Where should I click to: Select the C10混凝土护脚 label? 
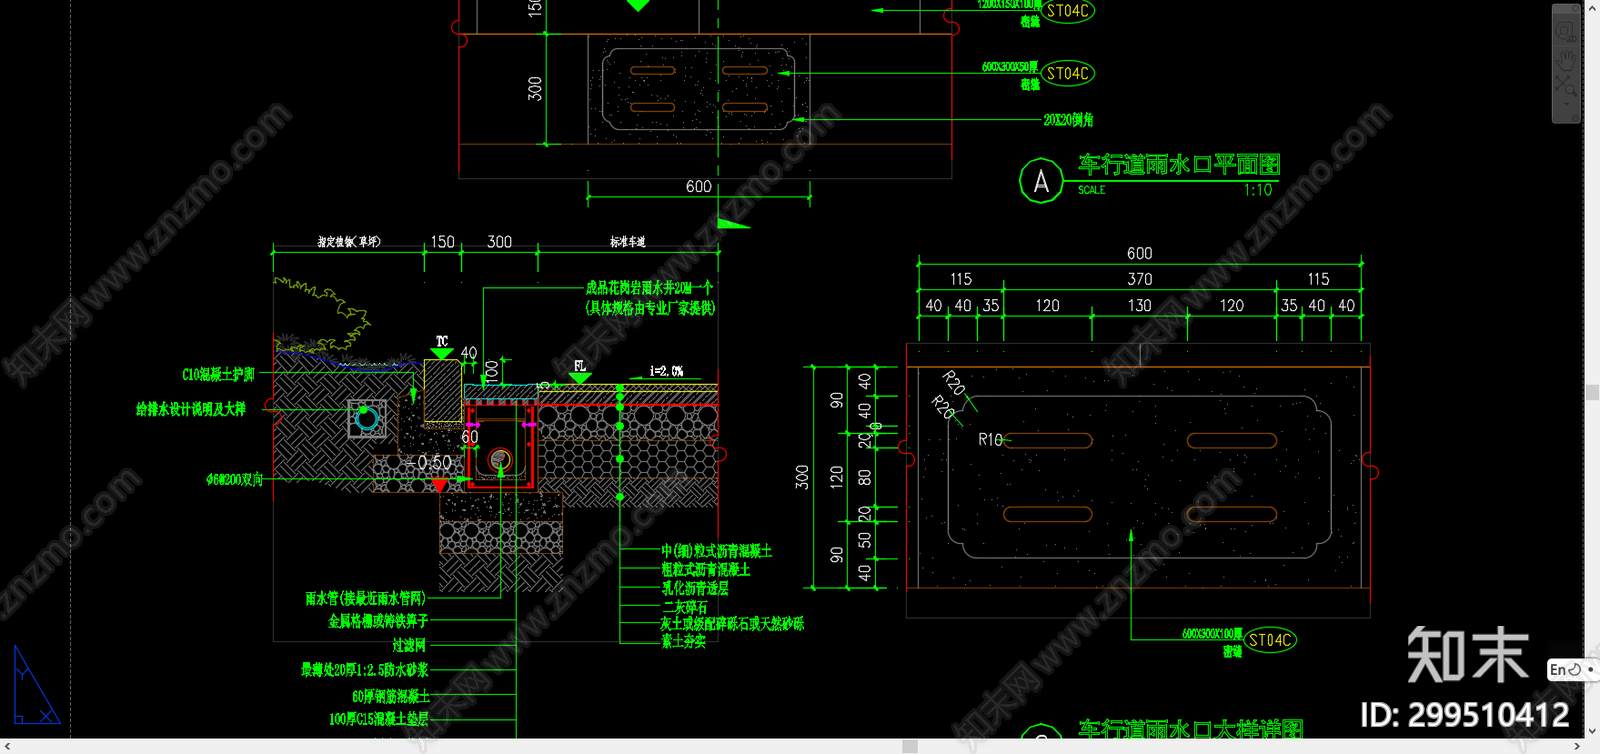[x=218, y=375]
